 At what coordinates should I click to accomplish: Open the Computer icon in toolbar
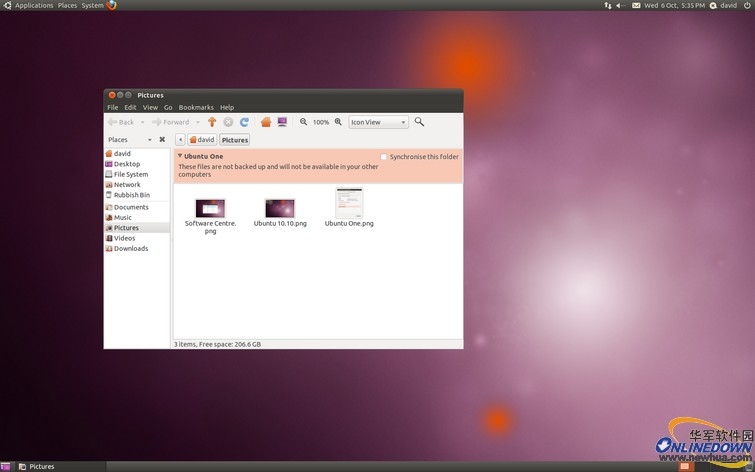coord(282,122)
